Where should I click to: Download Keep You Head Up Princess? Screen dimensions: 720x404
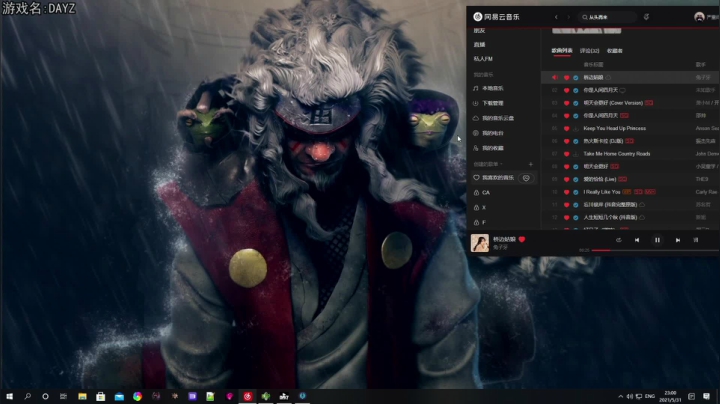pos(576,129)
